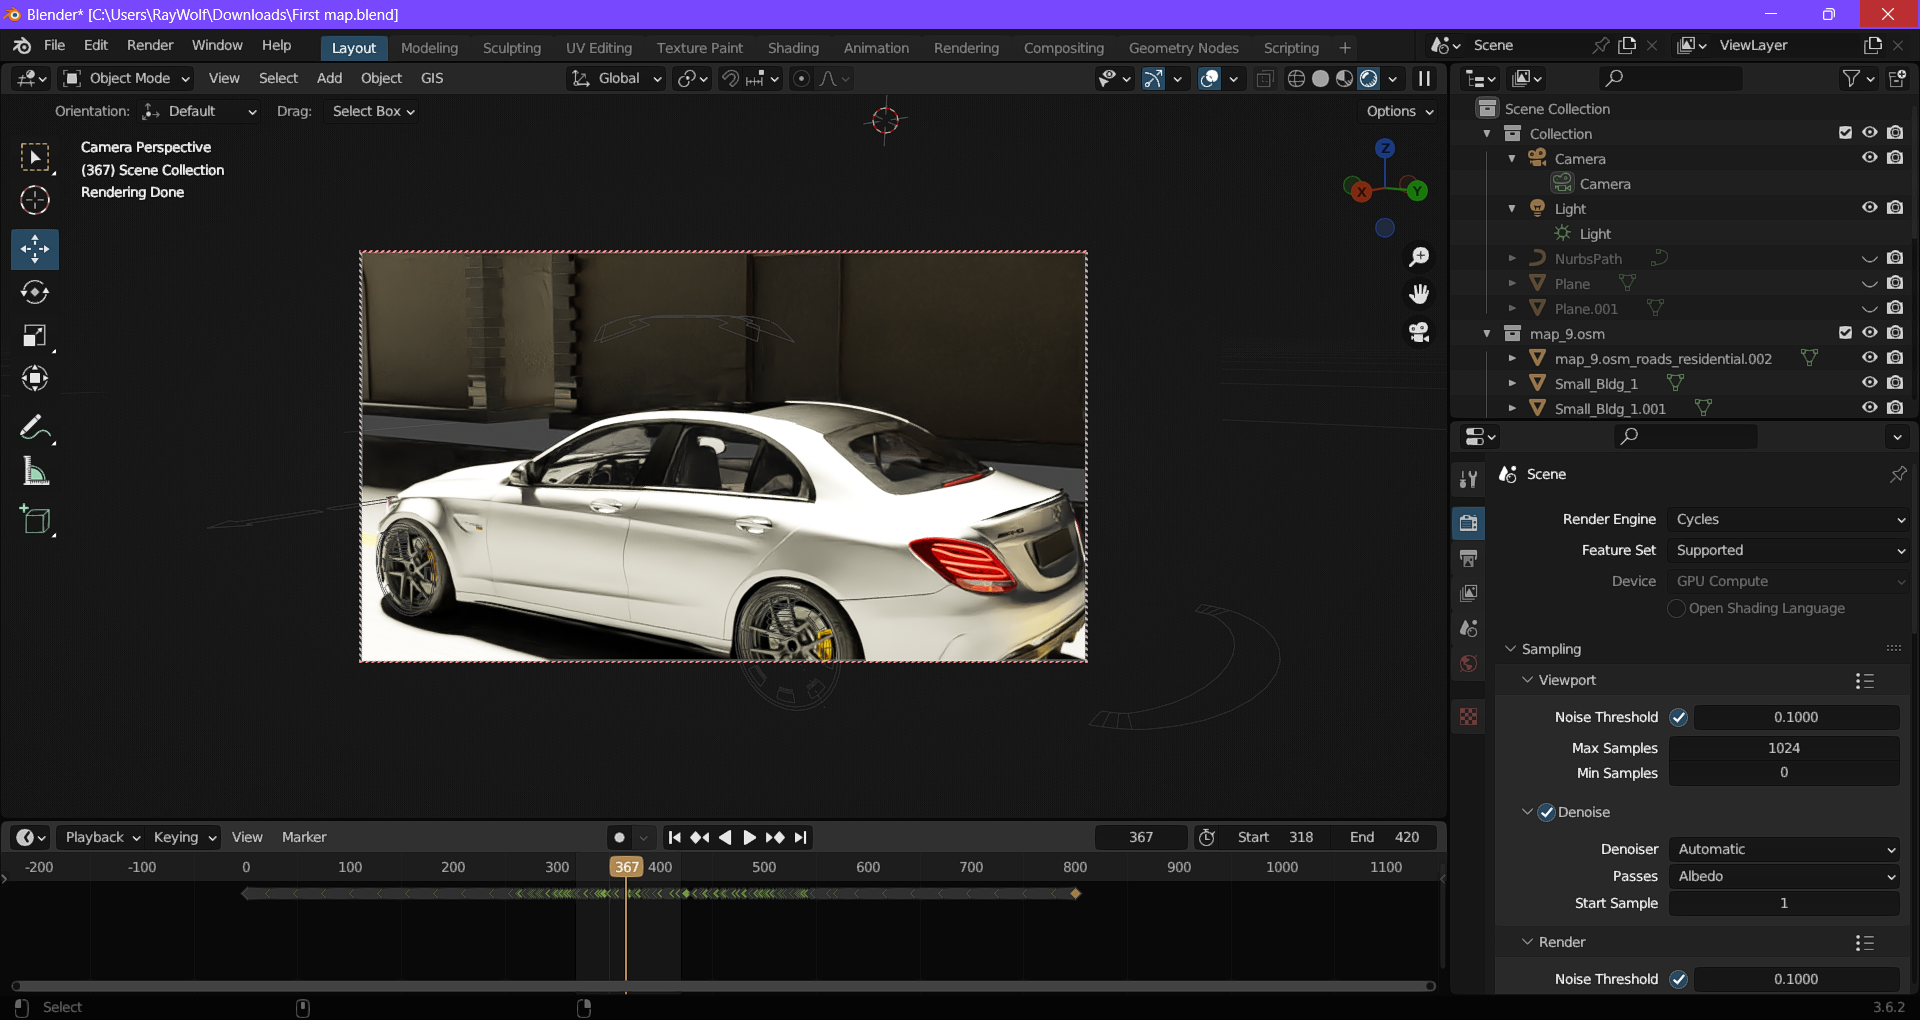
Task: Disable the Denoise checkbox
Action: 1547,812
